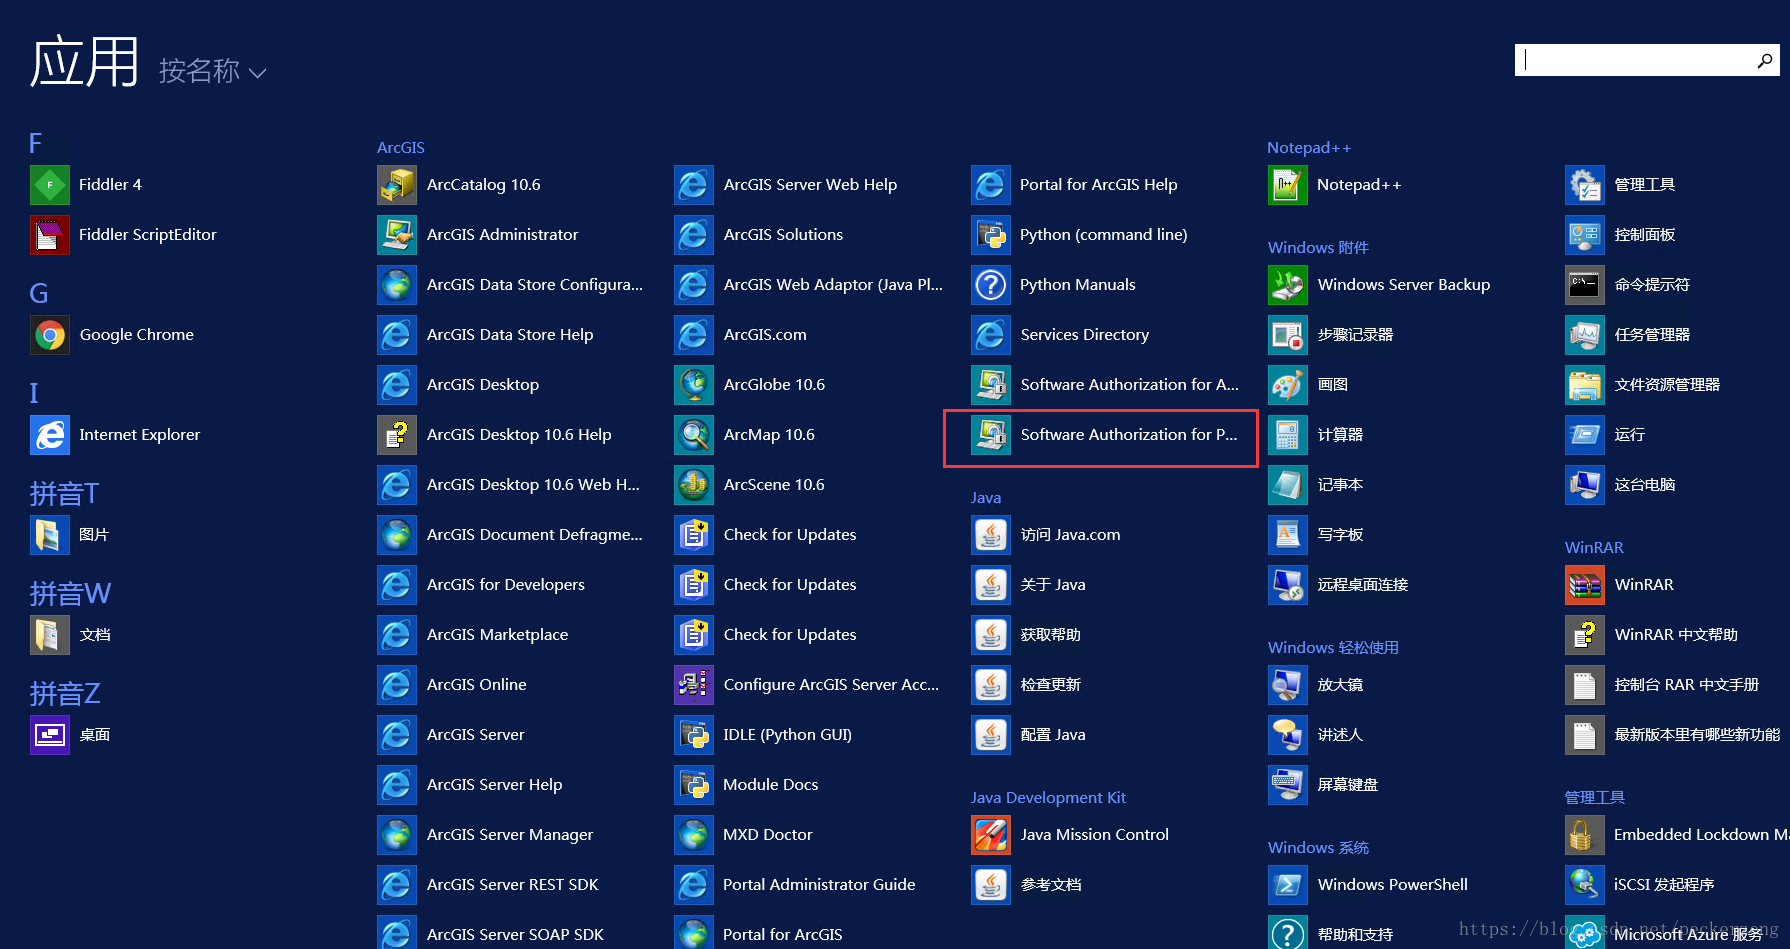This screenshot has width=1790, height=949.
Task: Select the ArcGIS group header
Action: [x=400, y=148]
